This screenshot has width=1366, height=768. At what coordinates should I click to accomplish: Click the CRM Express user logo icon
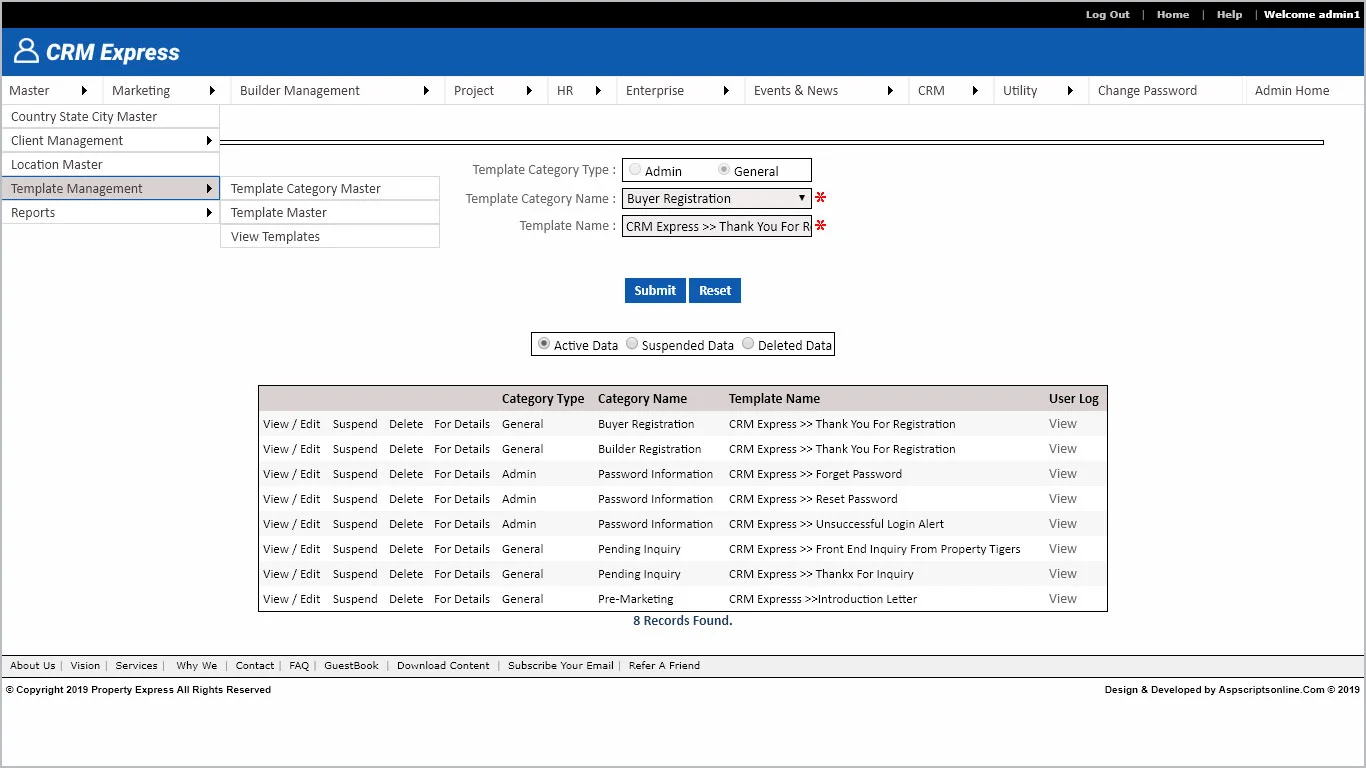coord(26,51)
